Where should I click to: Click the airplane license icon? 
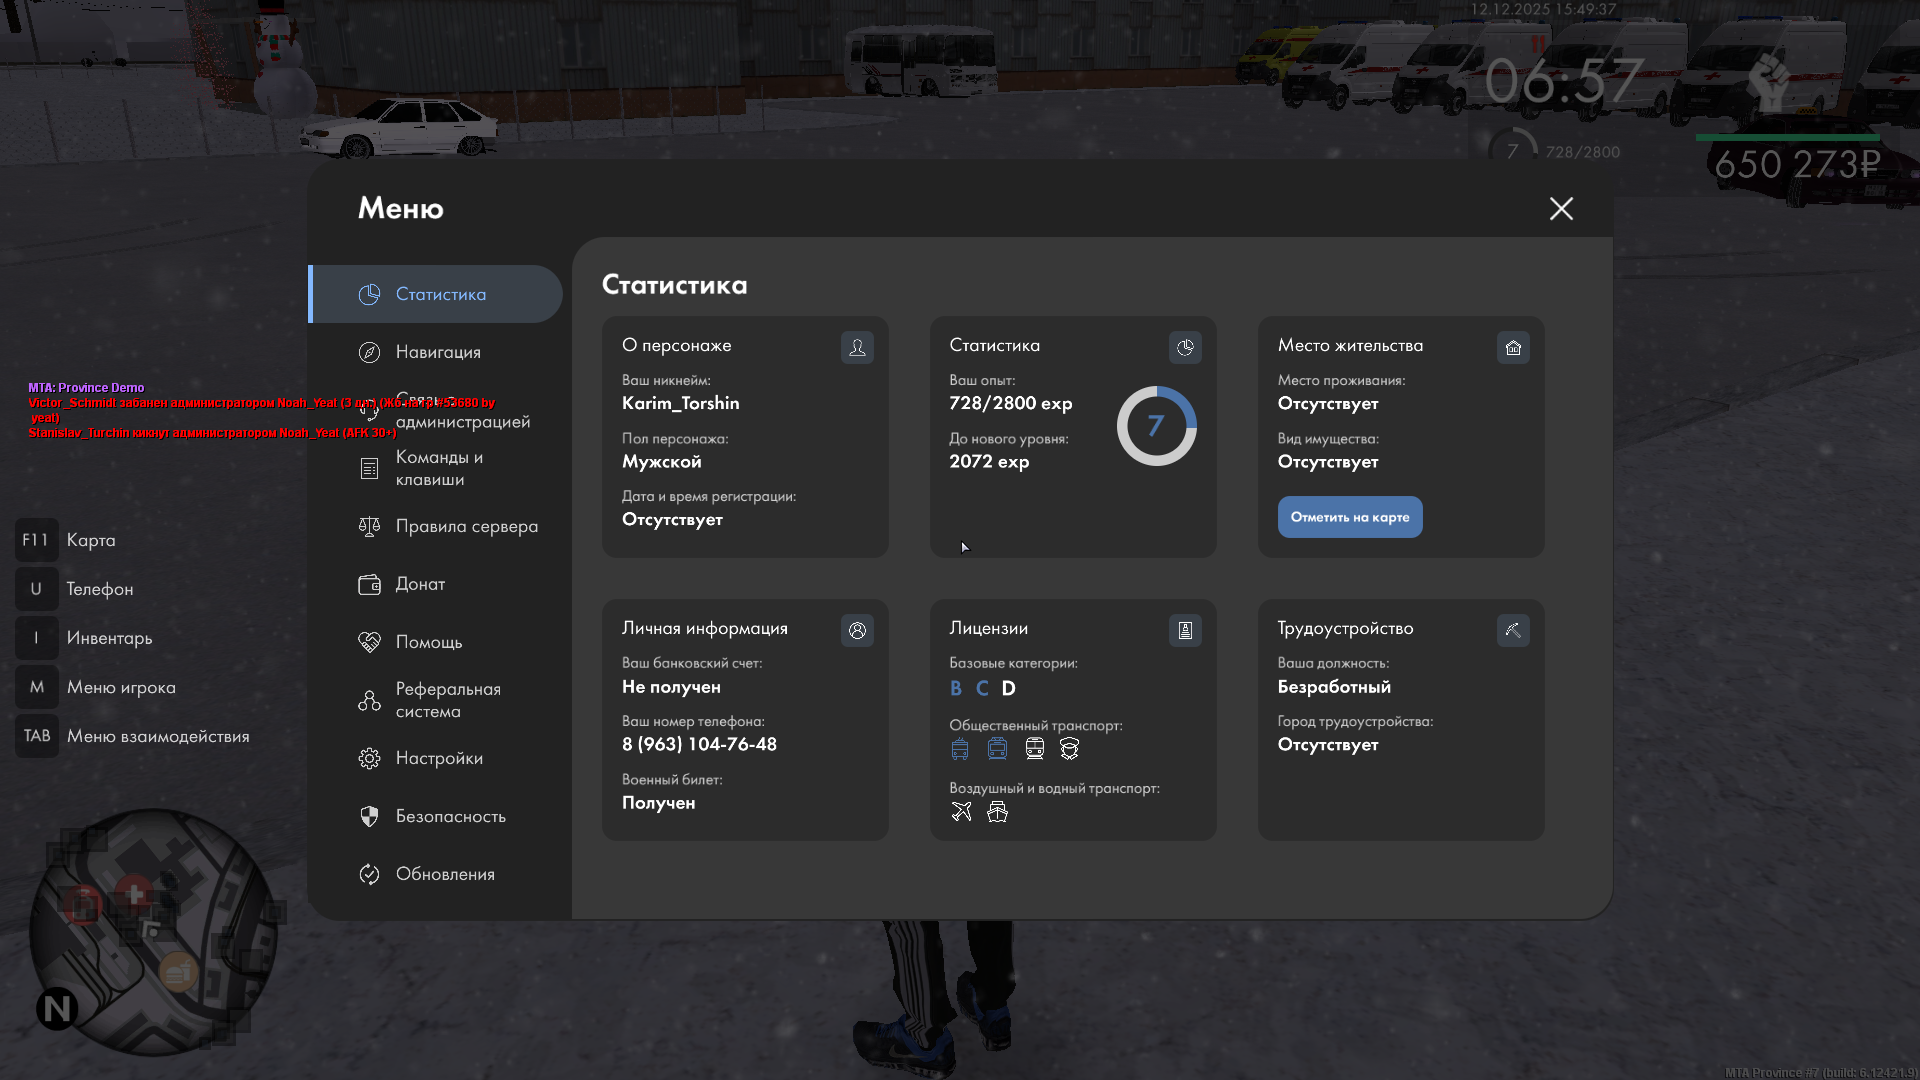[x=961, y=811]
